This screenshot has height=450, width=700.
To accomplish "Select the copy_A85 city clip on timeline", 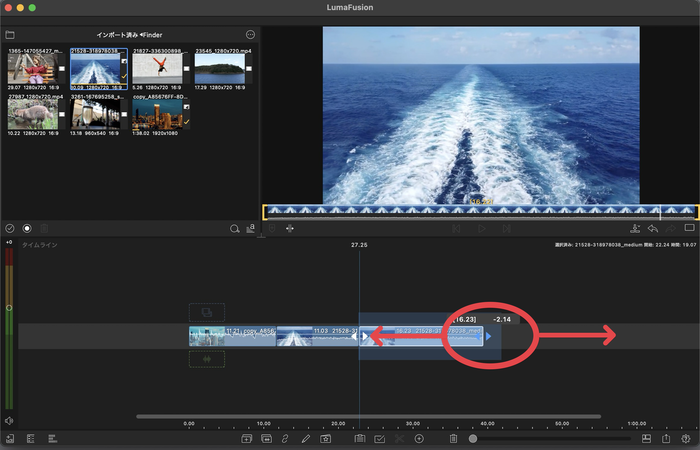I will pos(232,337).
